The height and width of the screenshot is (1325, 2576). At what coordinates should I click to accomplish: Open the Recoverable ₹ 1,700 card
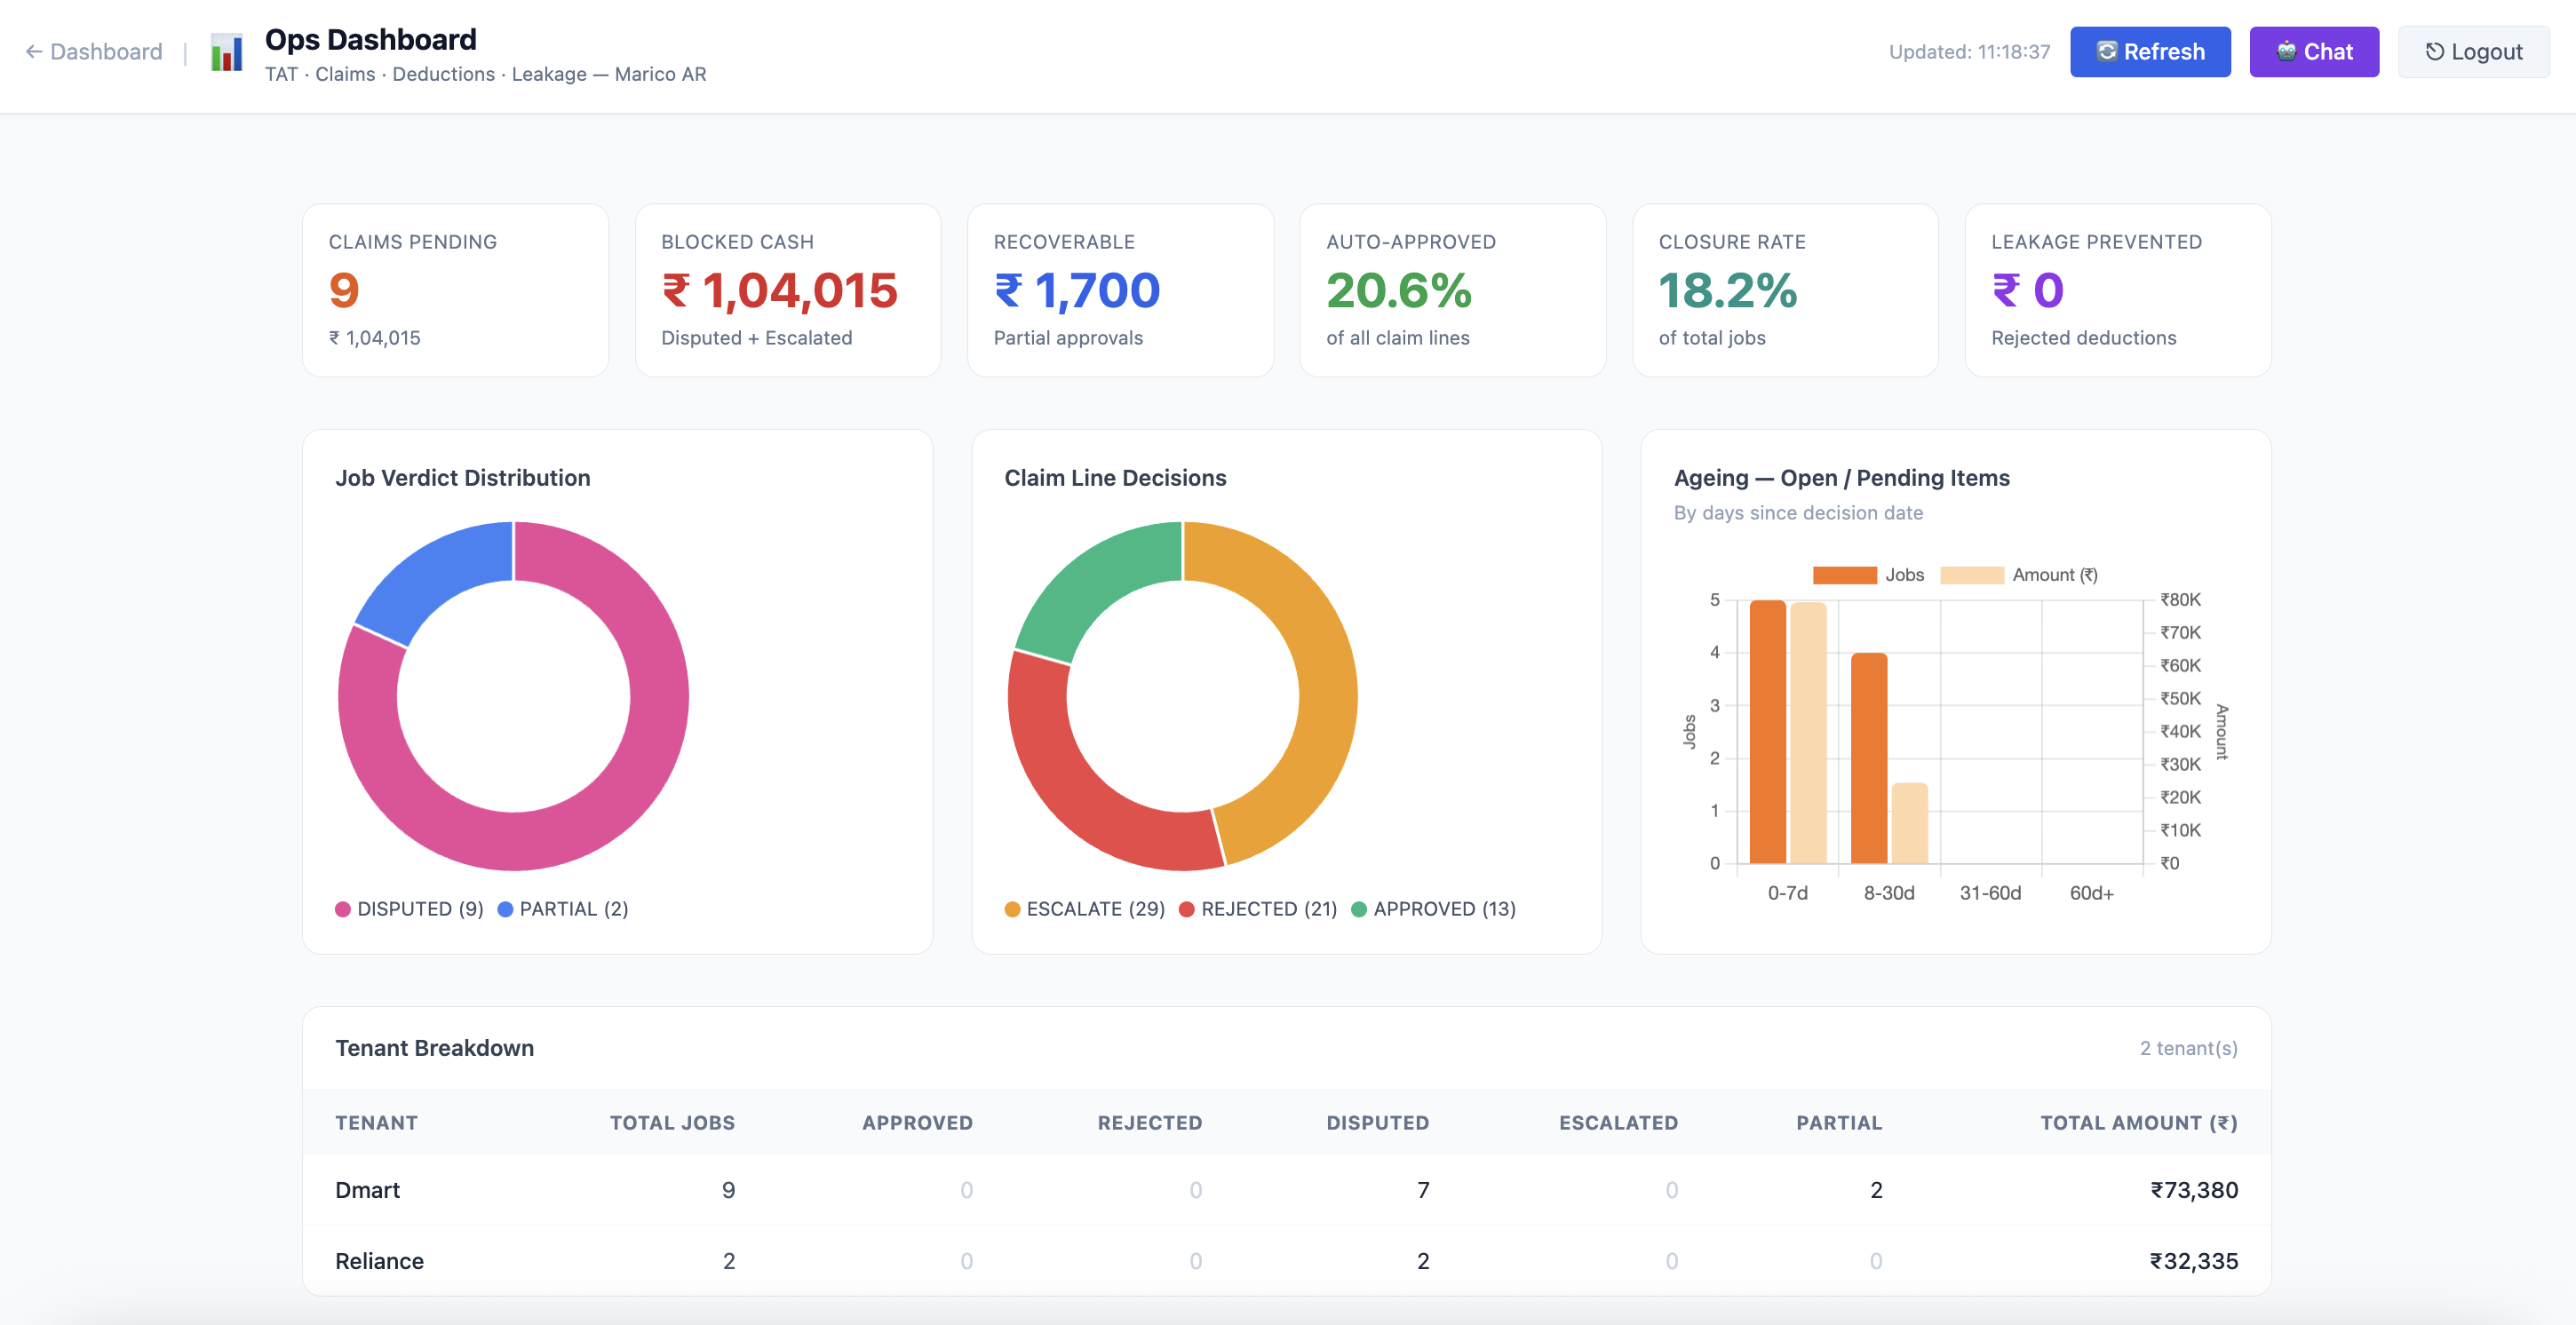1120,290
